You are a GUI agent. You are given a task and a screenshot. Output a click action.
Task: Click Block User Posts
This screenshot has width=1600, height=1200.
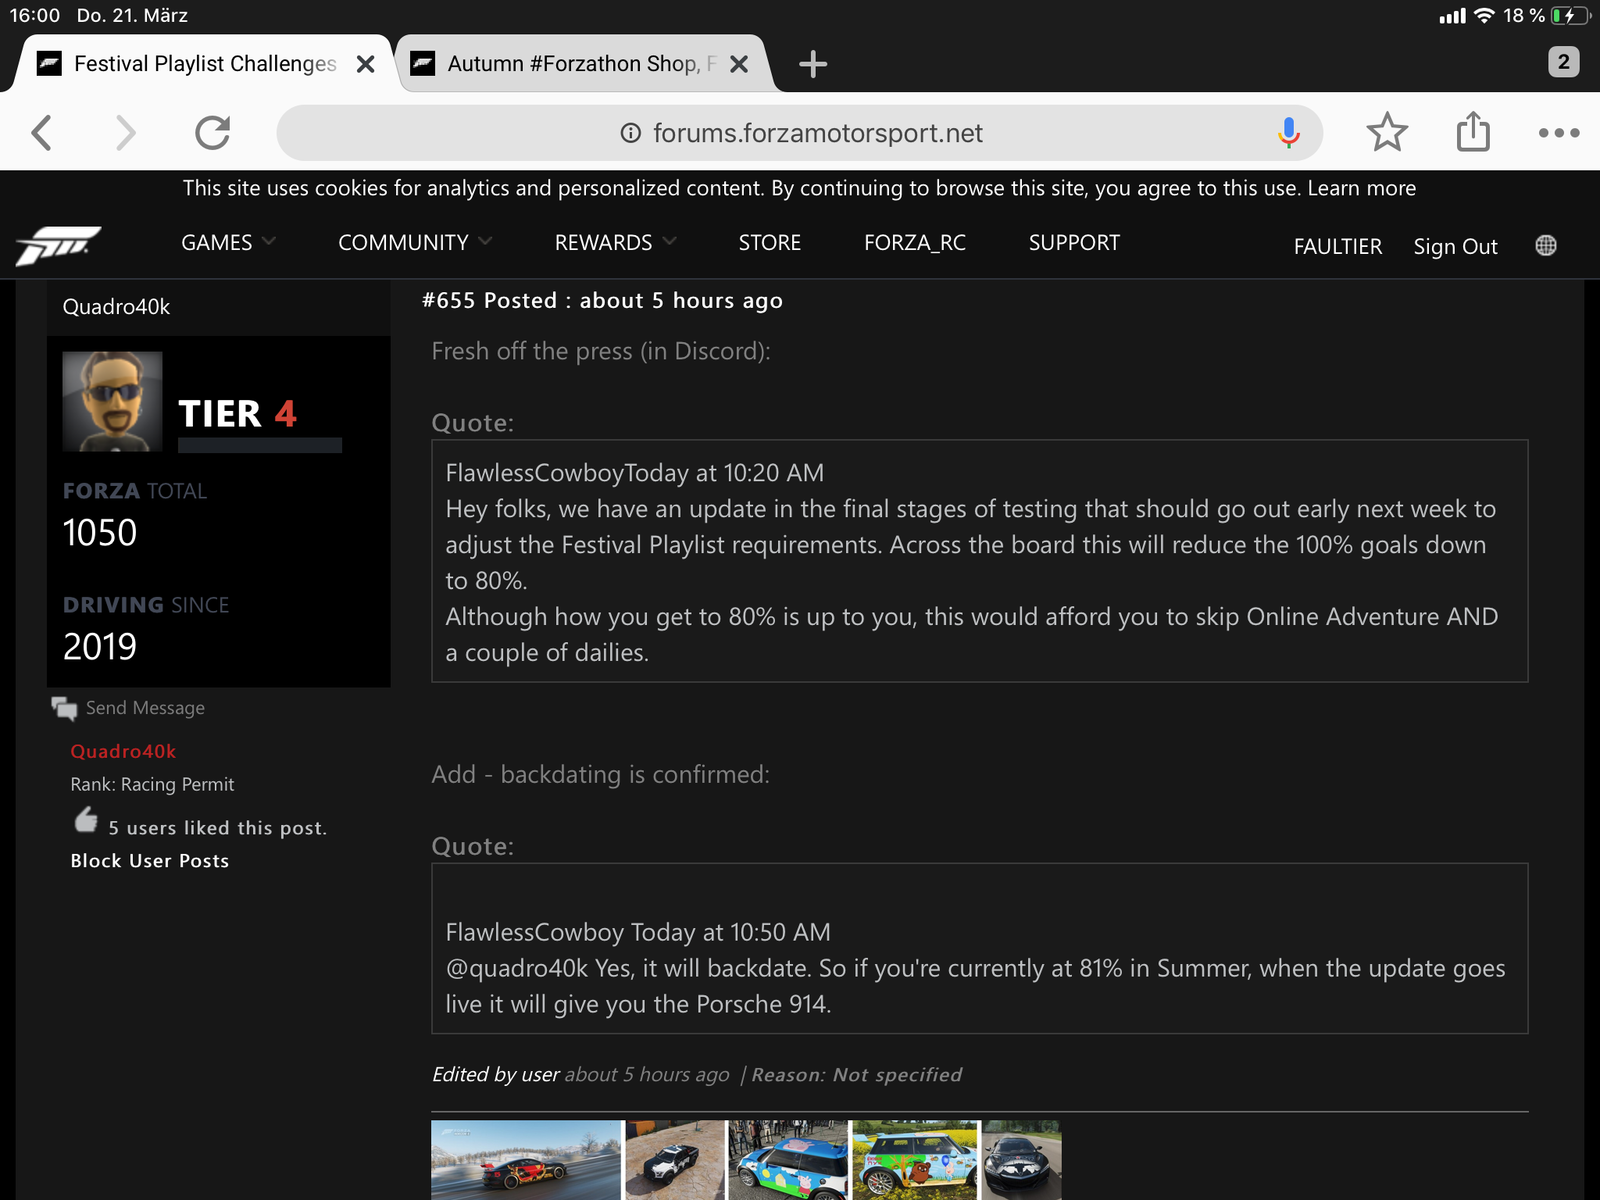150,861
